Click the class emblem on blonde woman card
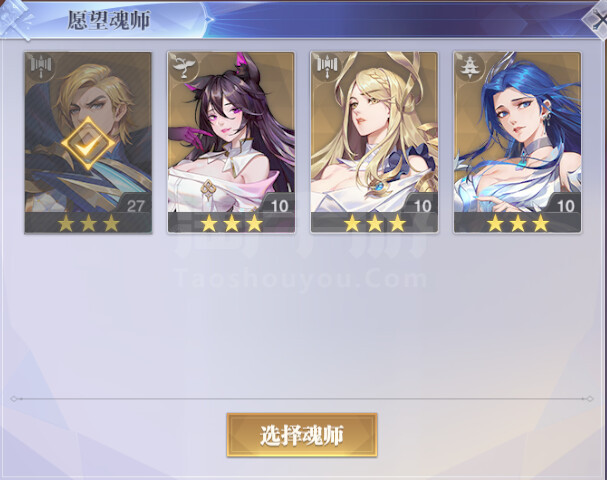 327,67
